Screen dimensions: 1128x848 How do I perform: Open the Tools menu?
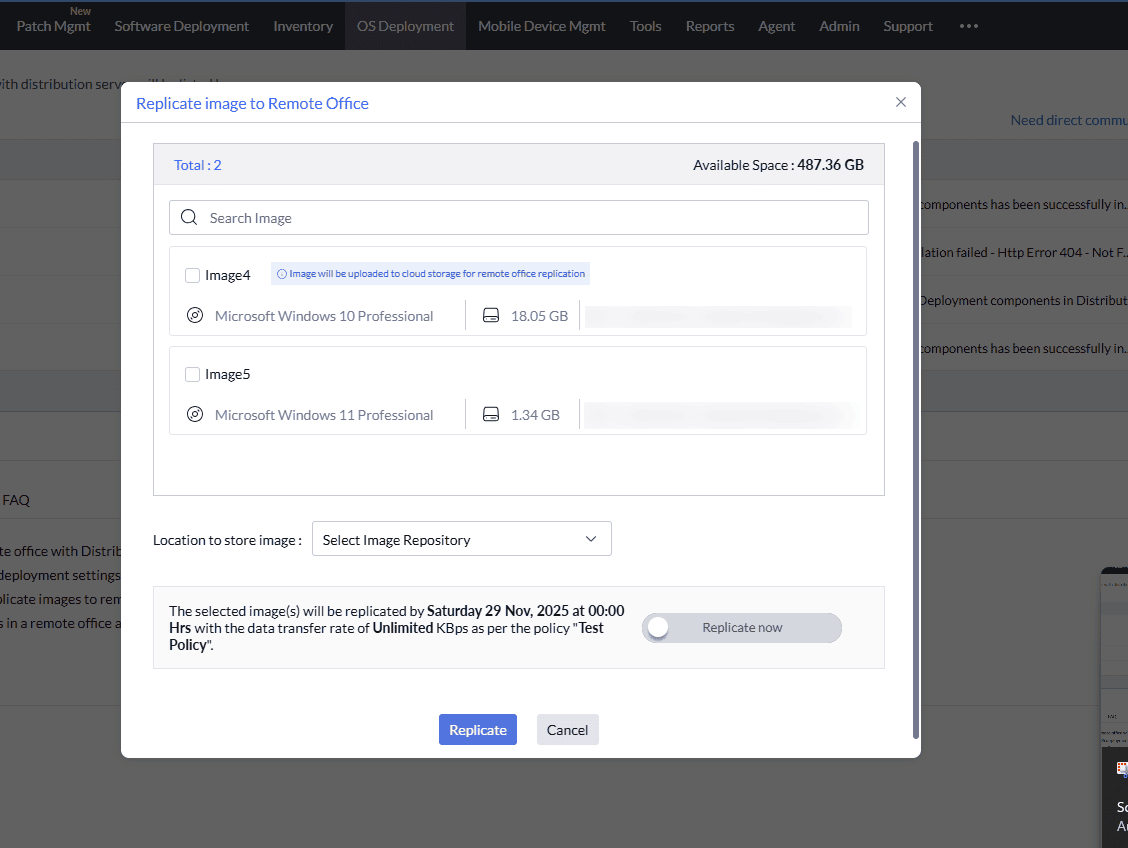[x=645, y=26]
